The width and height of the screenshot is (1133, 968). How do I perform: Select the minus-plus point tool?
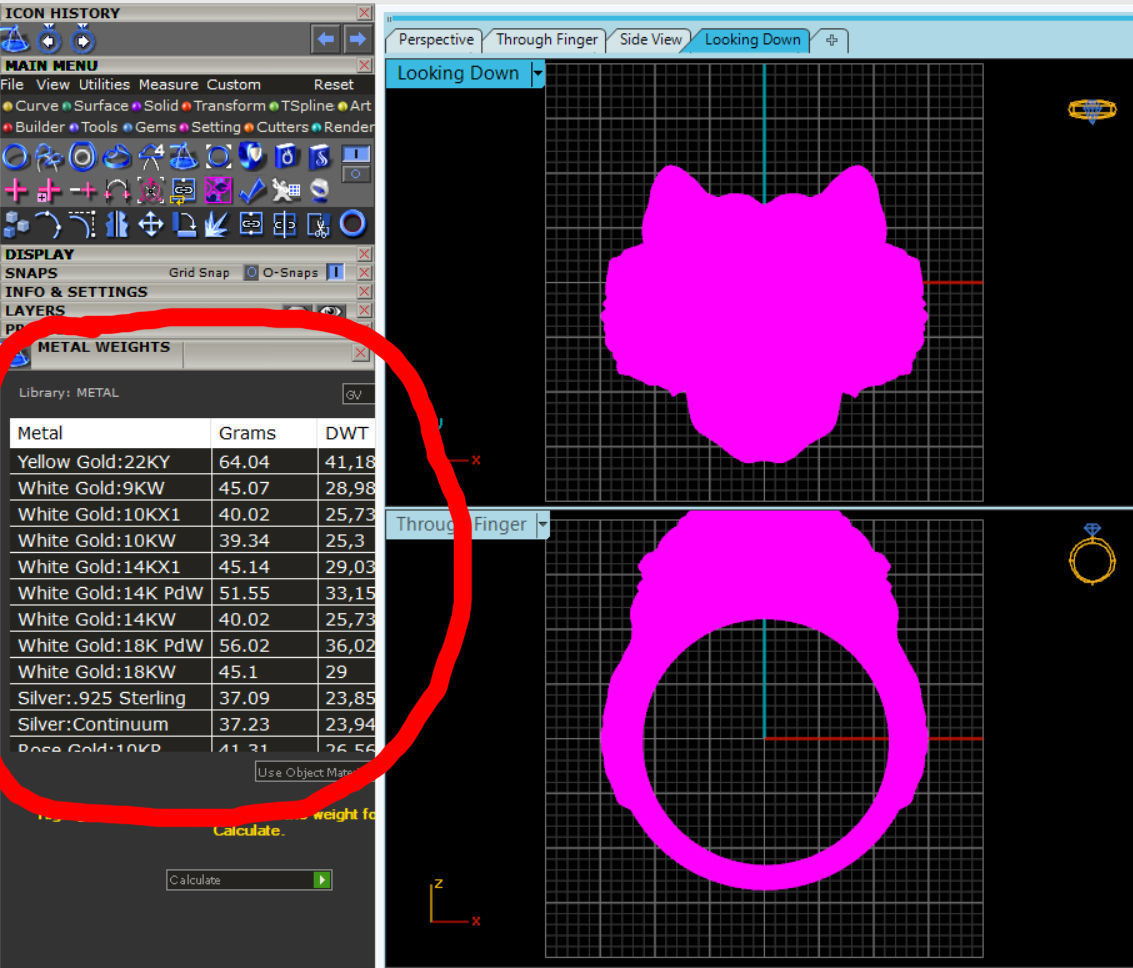pyautogui.click(x=83, y=191)
